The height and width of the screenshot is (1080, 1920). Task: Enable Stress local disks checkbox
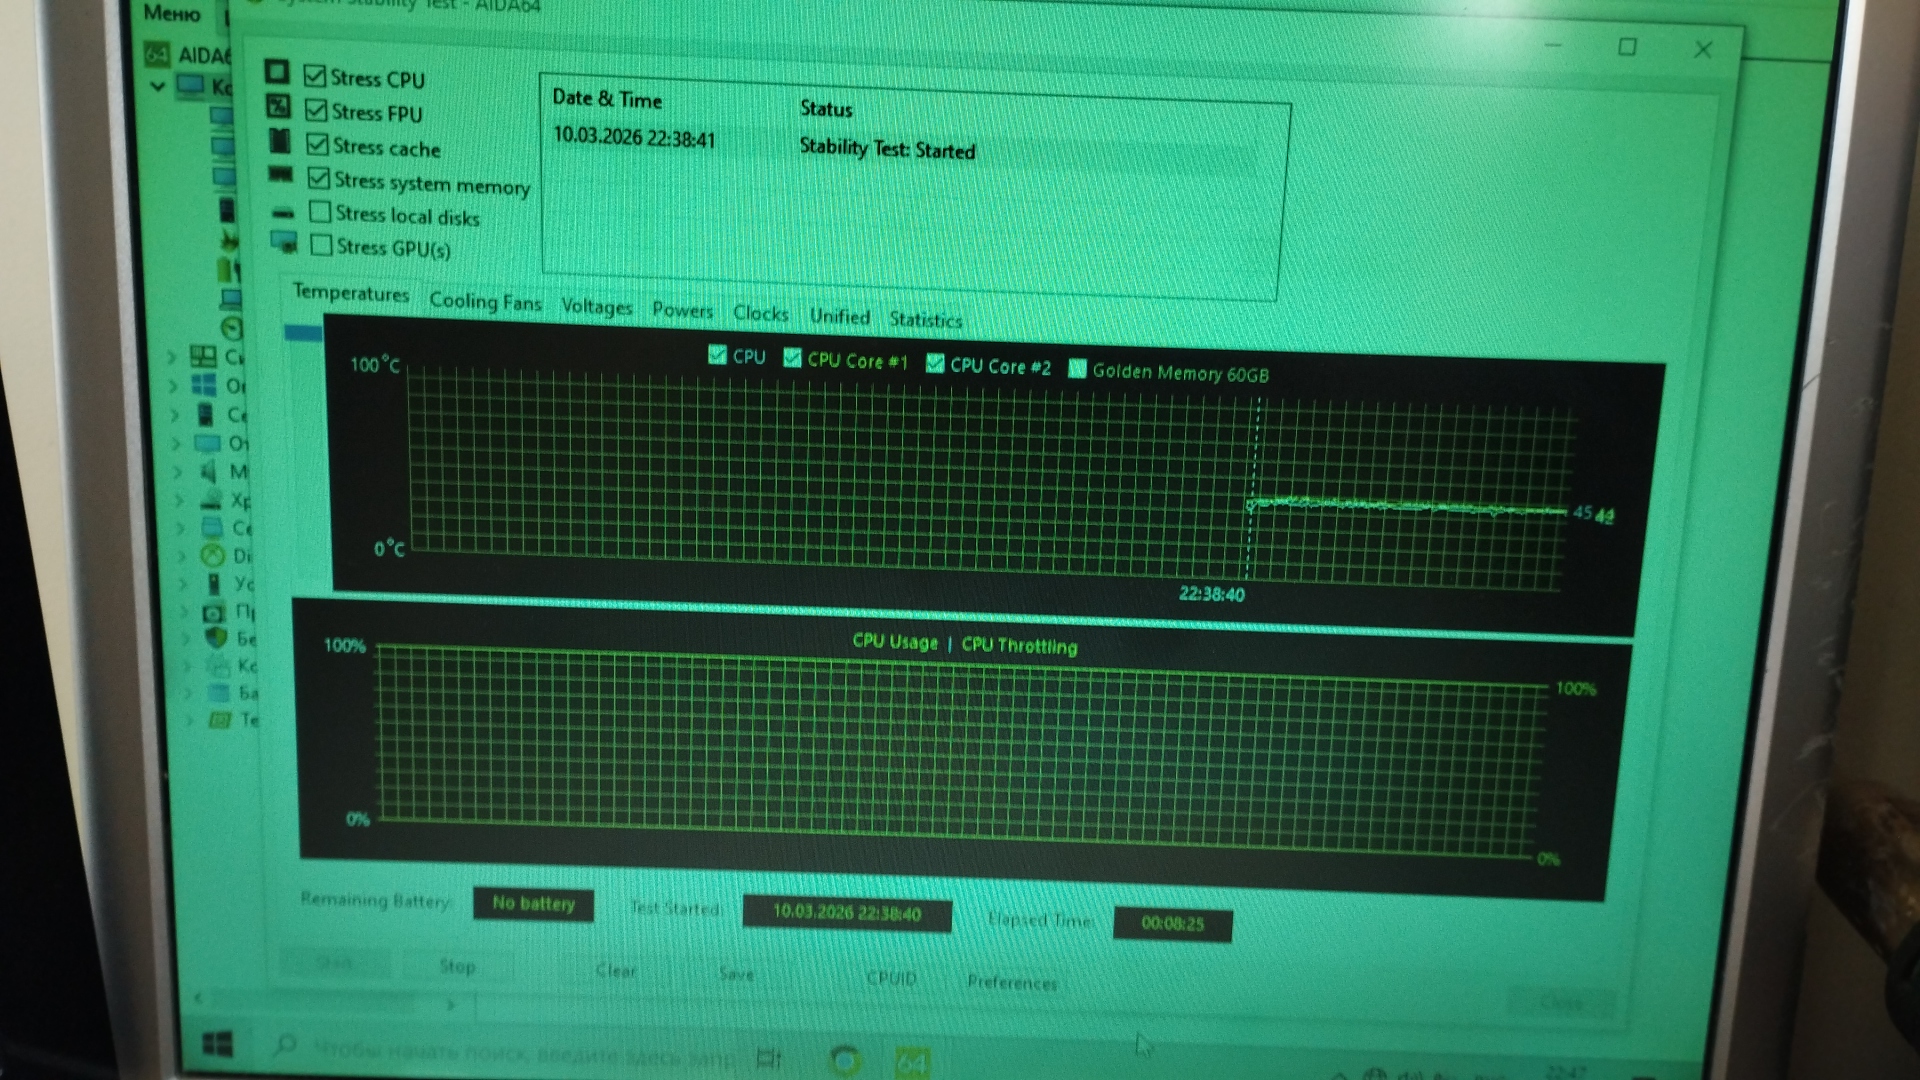(x=320, y=212)
